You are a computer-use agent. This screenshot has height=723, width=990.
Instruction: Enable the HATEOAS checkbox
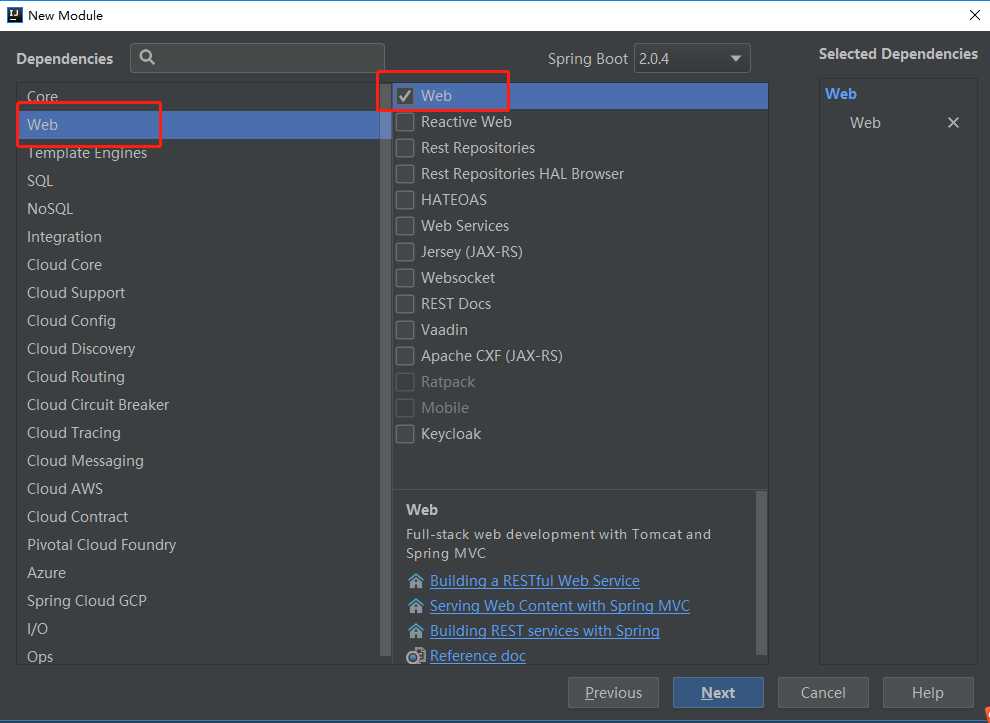pos(405,200)
